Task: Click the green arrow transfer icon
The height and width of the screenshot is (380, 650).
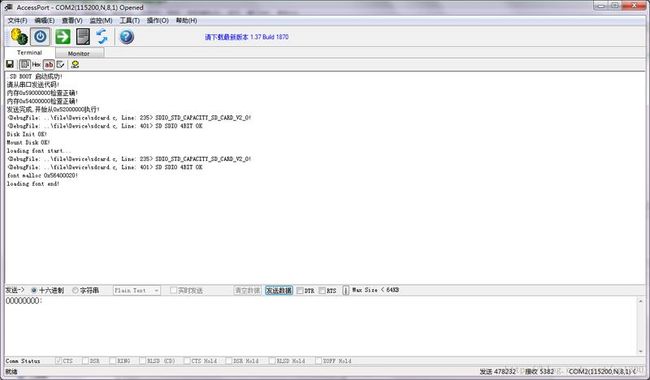Action: (x=63, y=36)
